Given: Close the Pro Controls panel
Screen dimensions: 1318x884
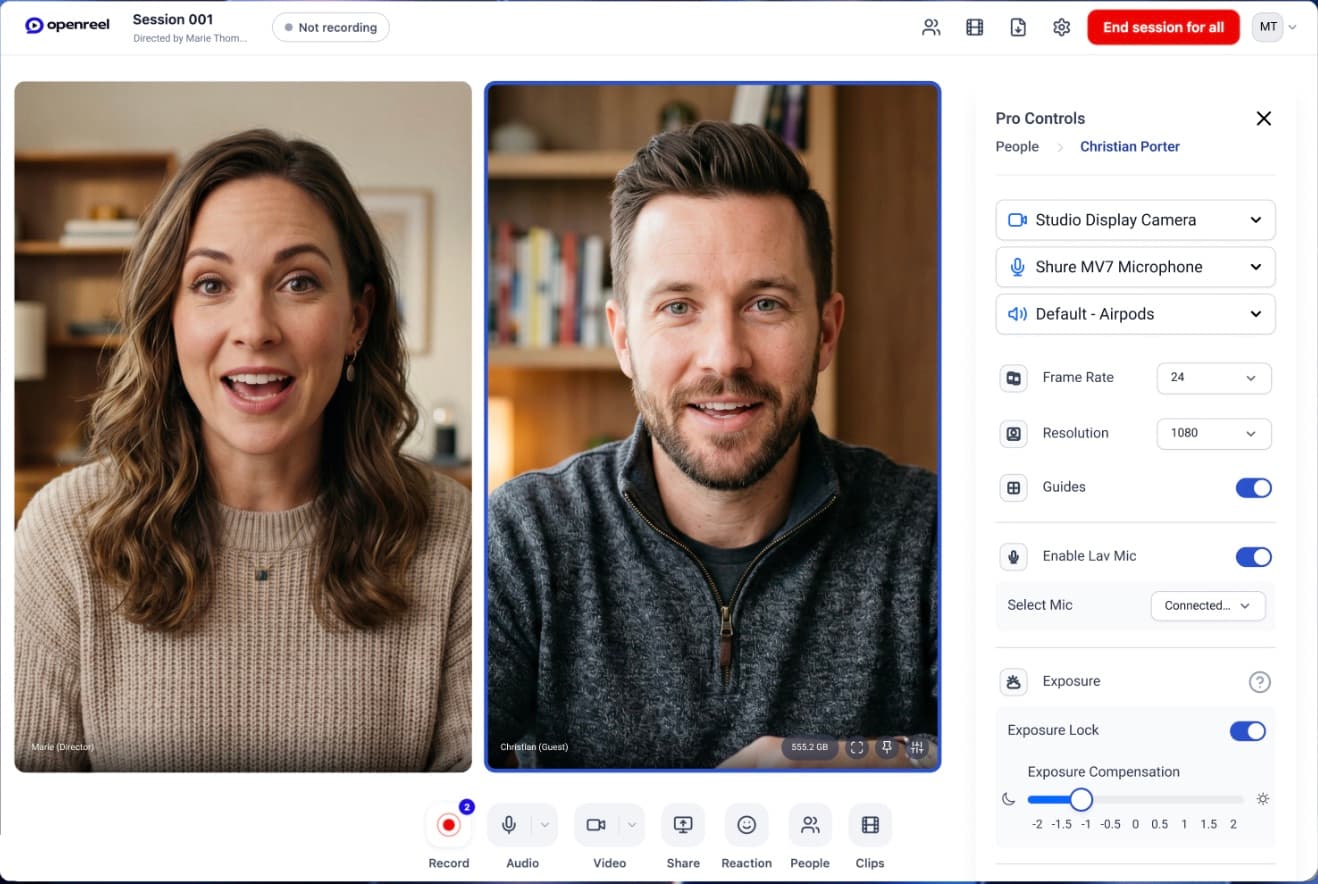Looking at the screenshot, I should [1264, 118].
